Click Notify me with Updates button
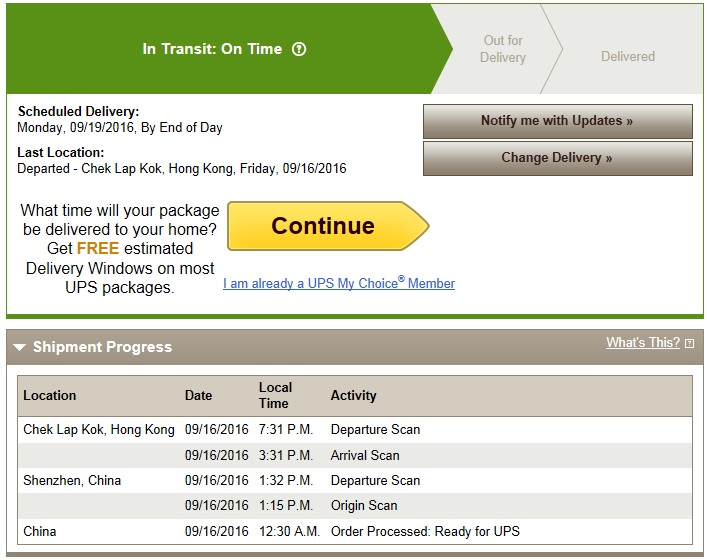The image size is (707, 560). click(557, 121)
